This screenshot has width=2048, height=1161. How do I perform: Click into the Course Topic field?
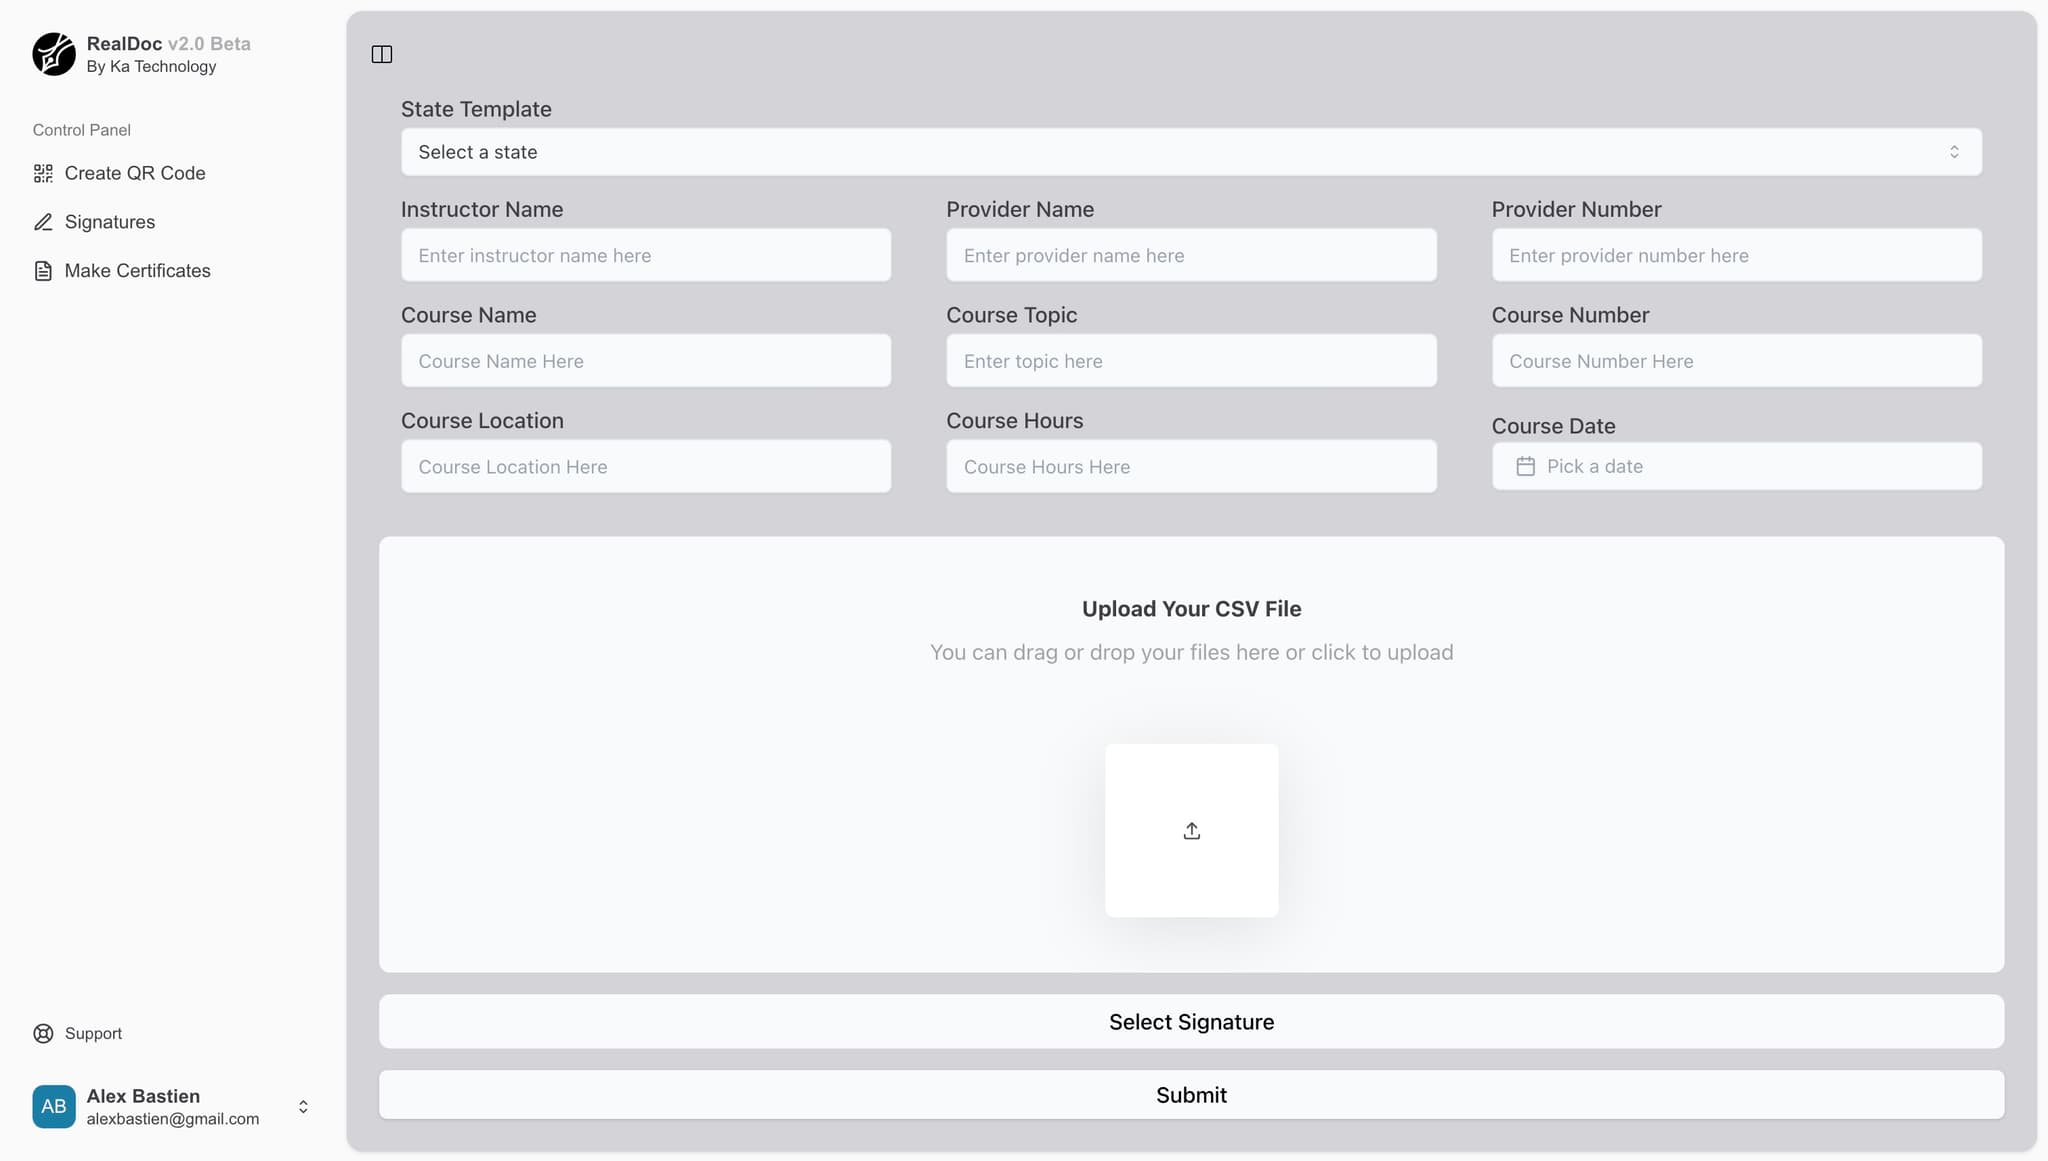1190,361
